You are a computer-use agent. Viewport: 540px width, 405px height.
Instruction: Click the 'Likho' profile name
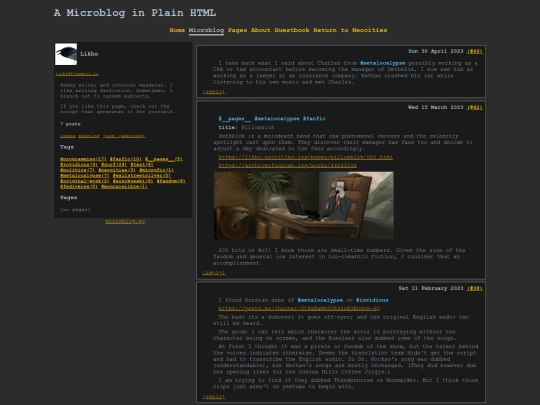click(x=89, y=54)
